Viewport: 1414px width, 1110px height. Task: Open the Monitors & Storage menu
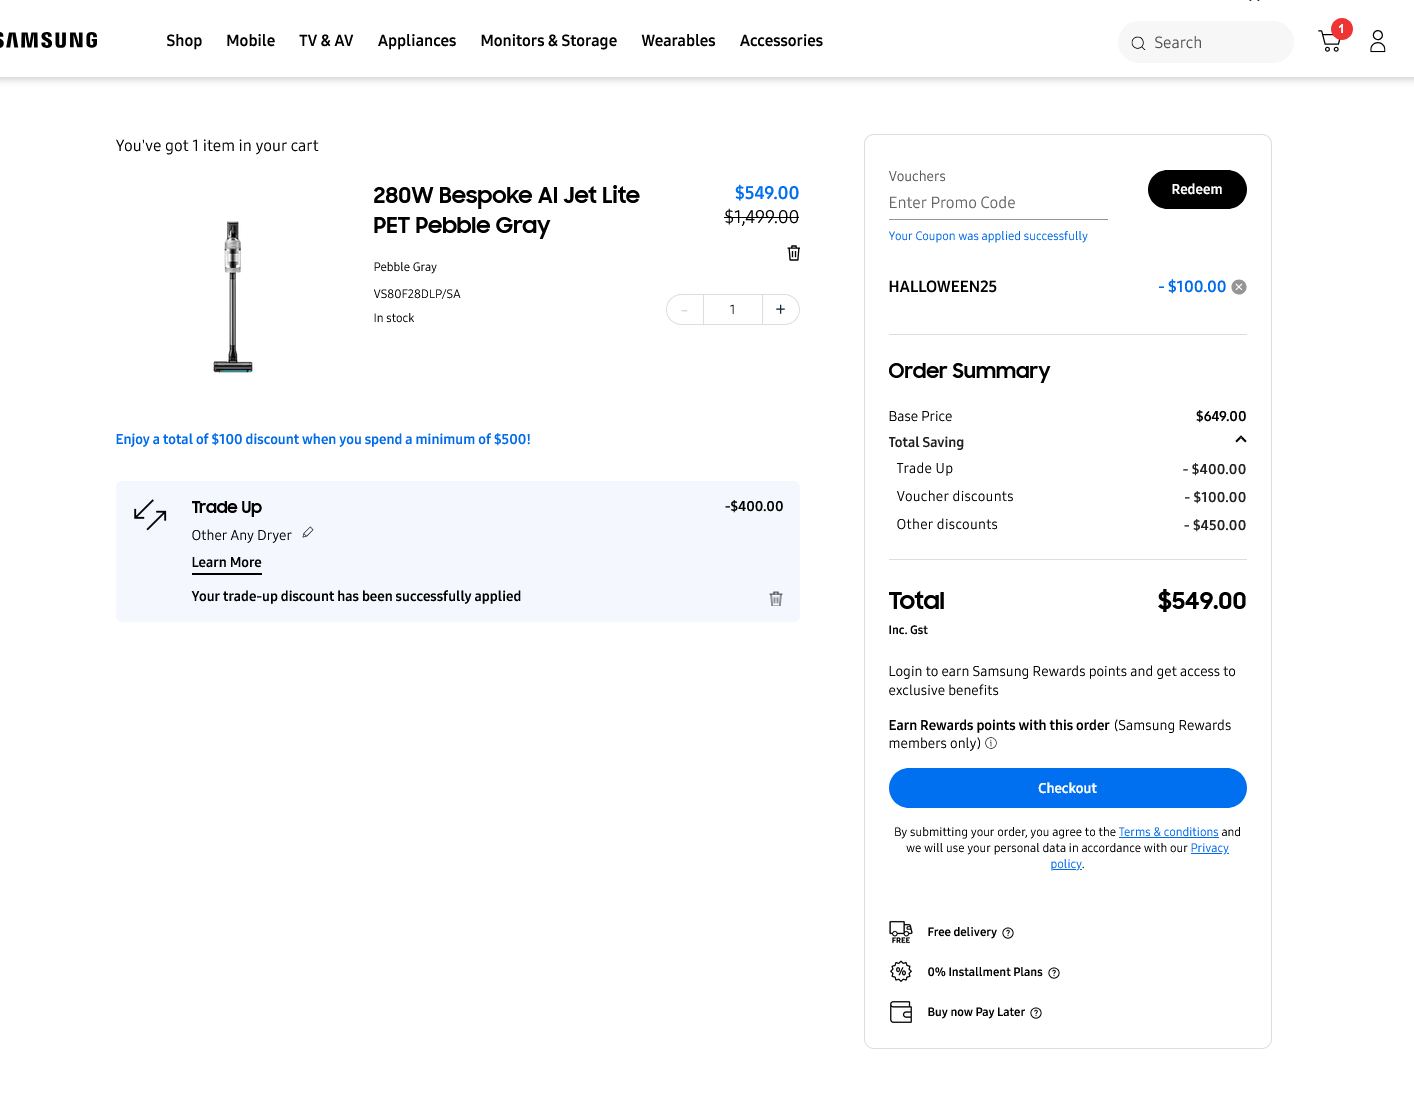point(548,41)
